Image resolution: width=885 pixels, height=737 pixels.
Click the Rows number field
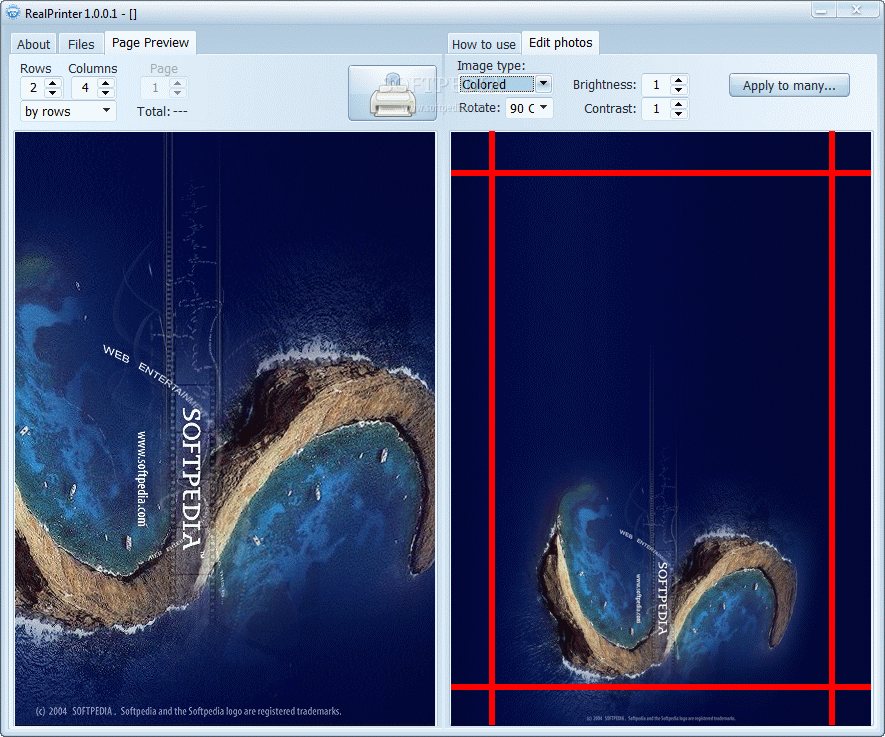coord(33,88)
